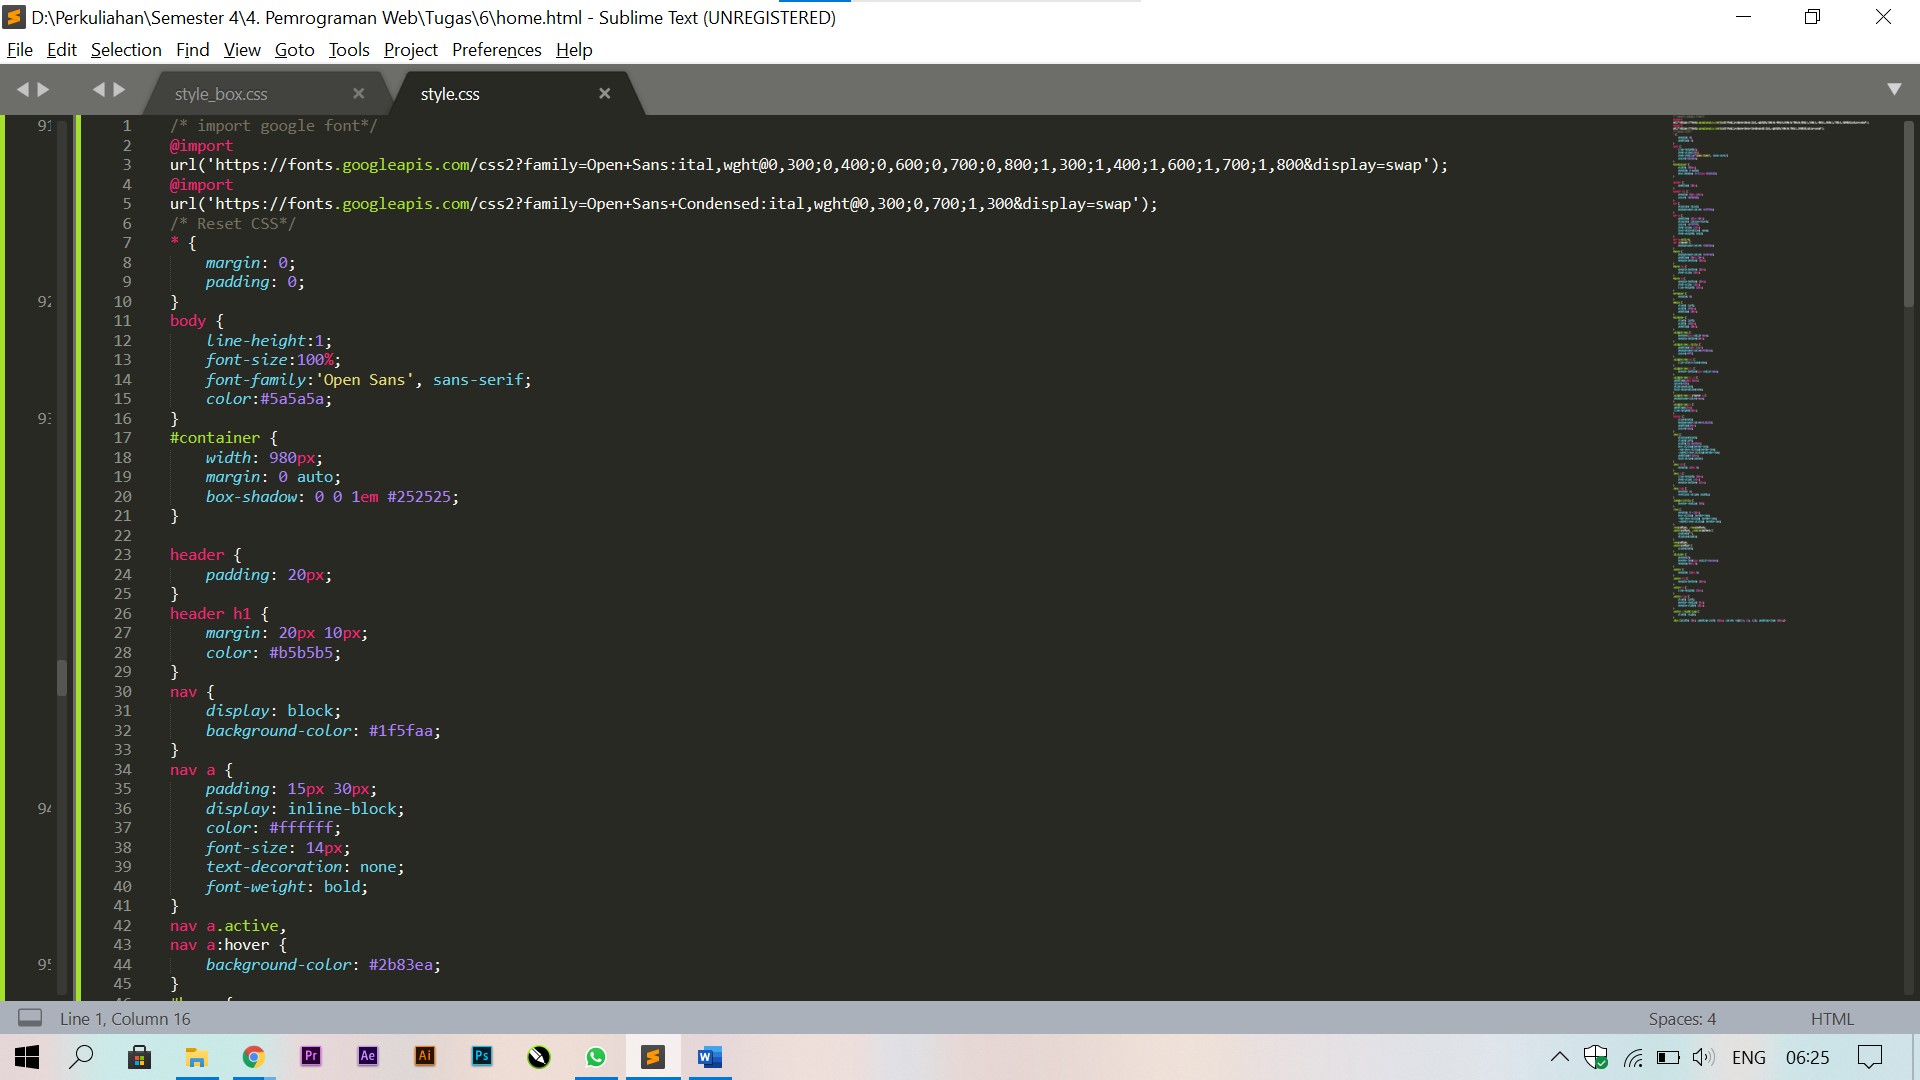Open the Goto menu
This screenshot has height=1080, width=1920.
click(x=293, y=49)
